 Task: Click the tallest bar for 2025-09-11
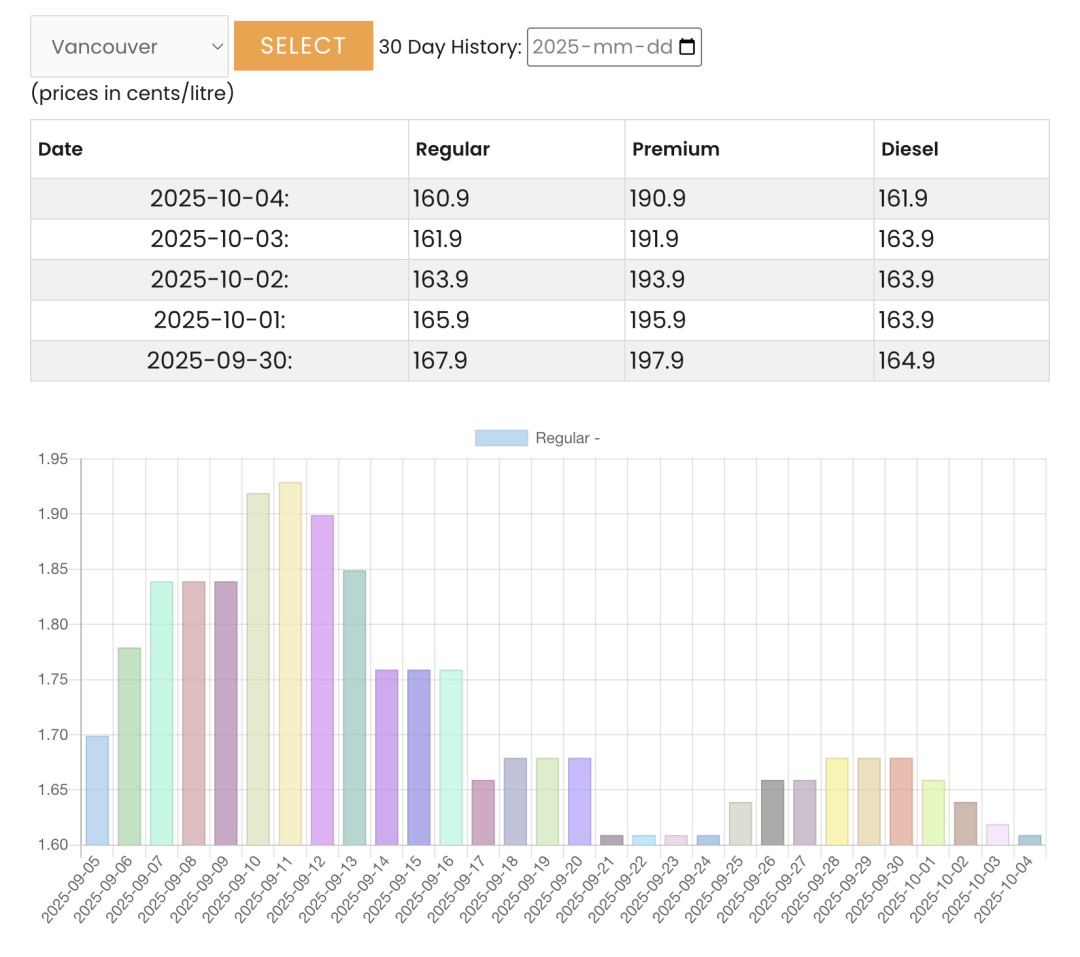290,663
